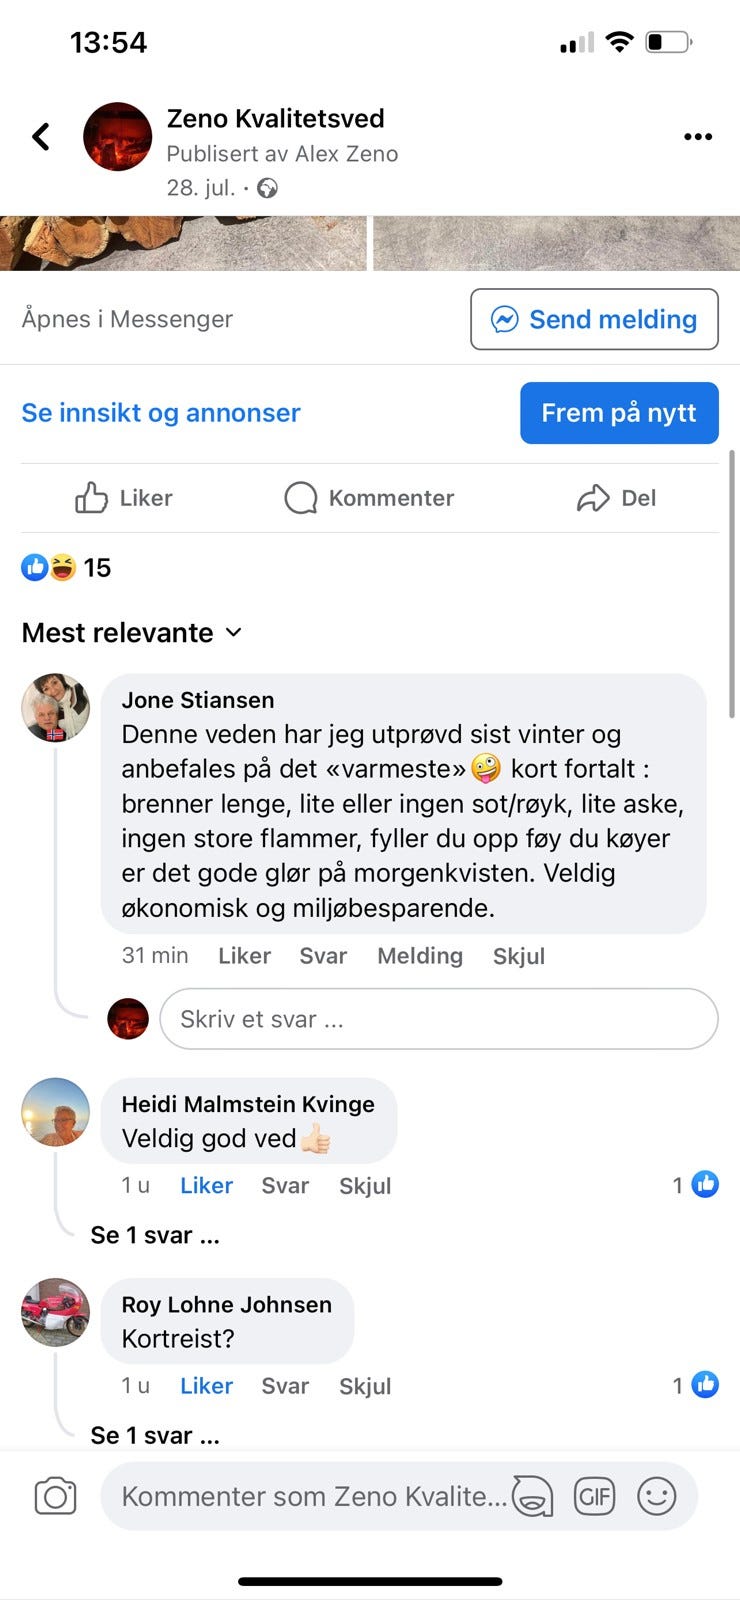Tap the Del share icon
Viewport: 740px width, 1600px height.
pyautogui.click(x=593, y=498)
